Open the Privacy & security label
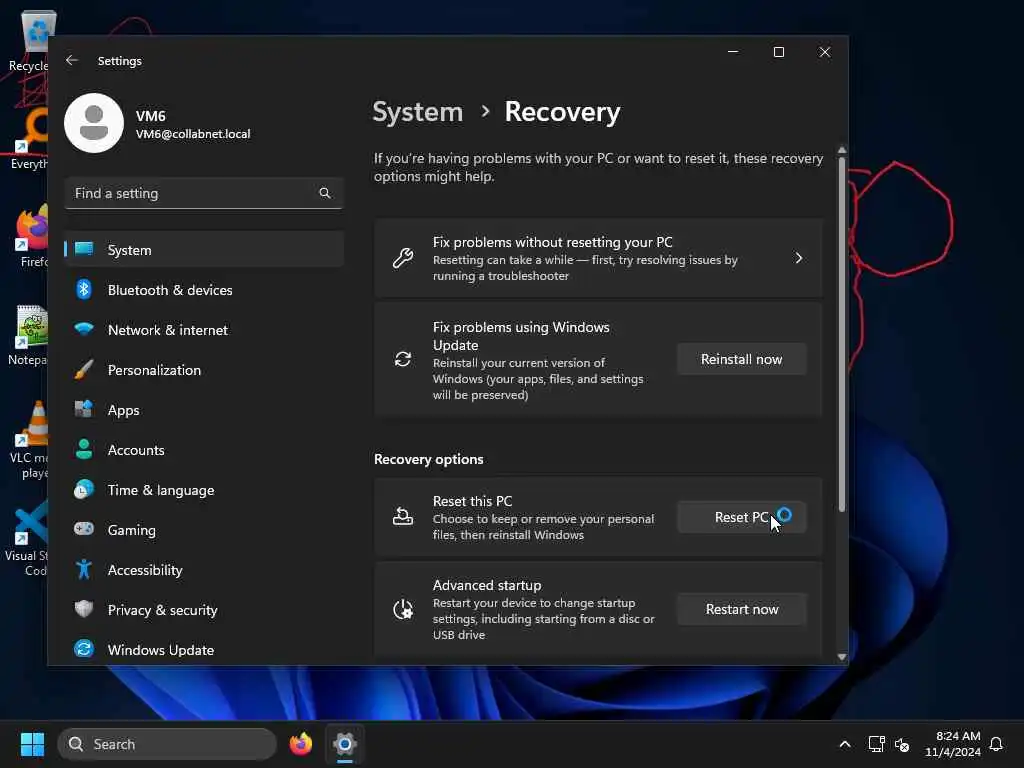The width and height of the screenshot is (1024, 768). [x=163, y=610]
